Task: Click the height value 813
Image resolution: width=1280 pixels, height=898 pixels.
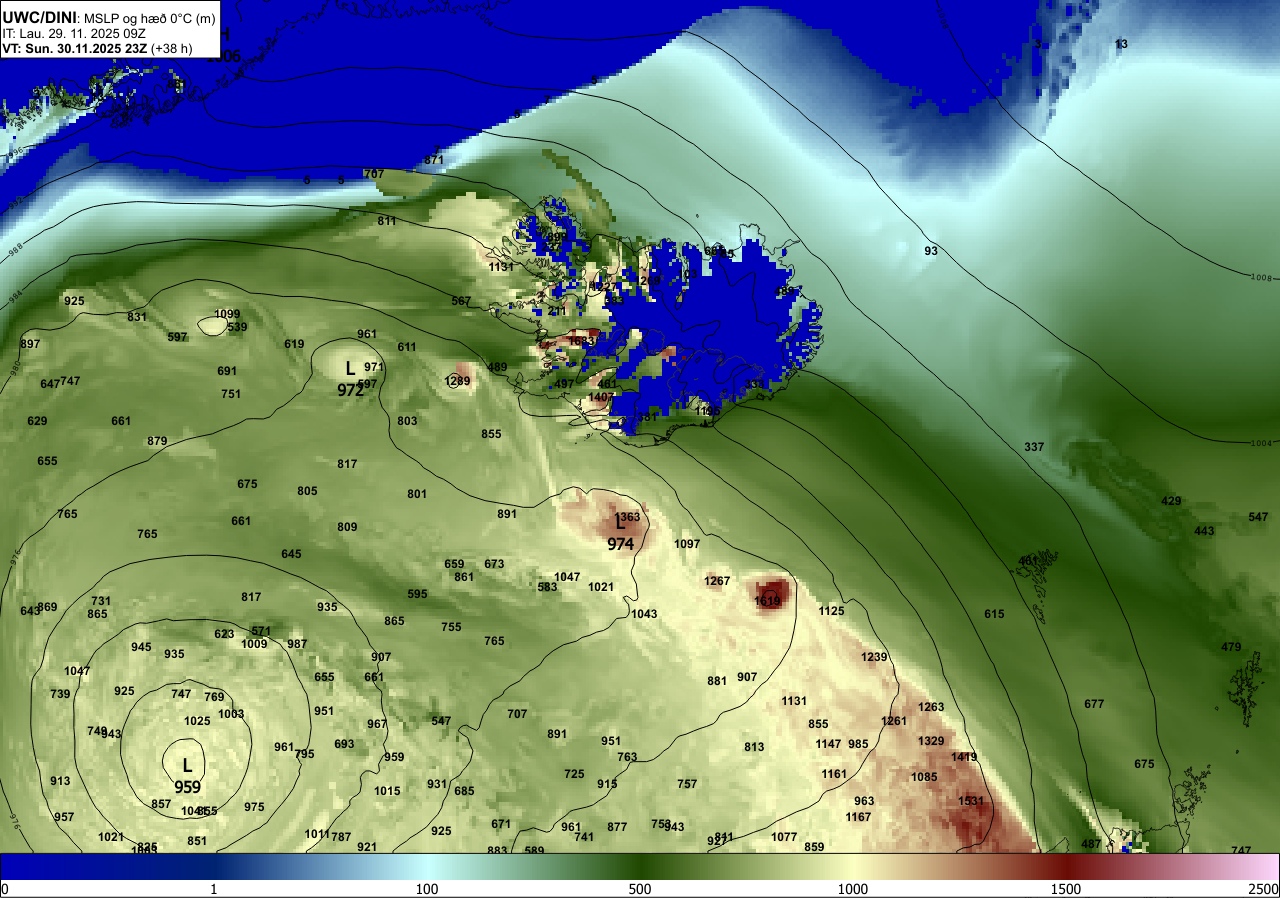Action: (x=754, y=747)
